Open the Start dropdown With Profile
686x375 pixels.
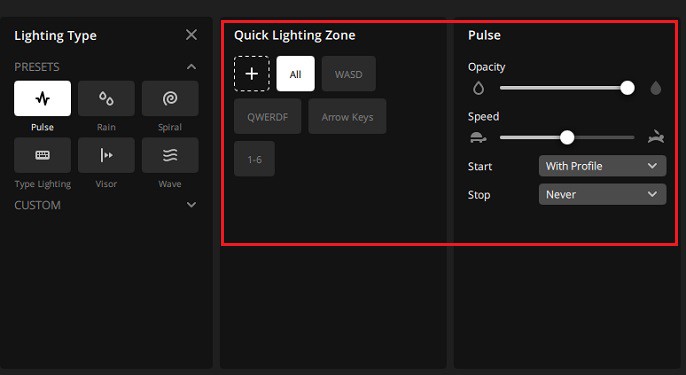tap(602, 166)
